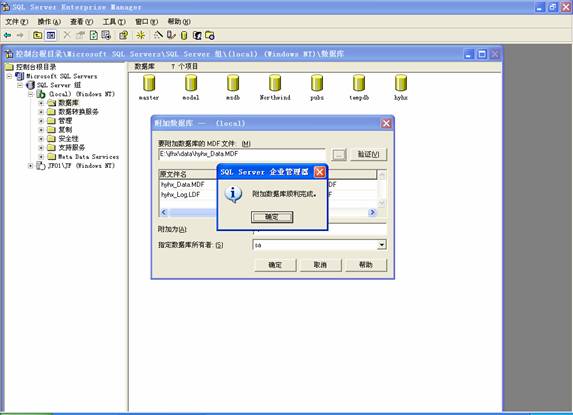Expand the 支持服务 tree folder

(x=41, y=148)
